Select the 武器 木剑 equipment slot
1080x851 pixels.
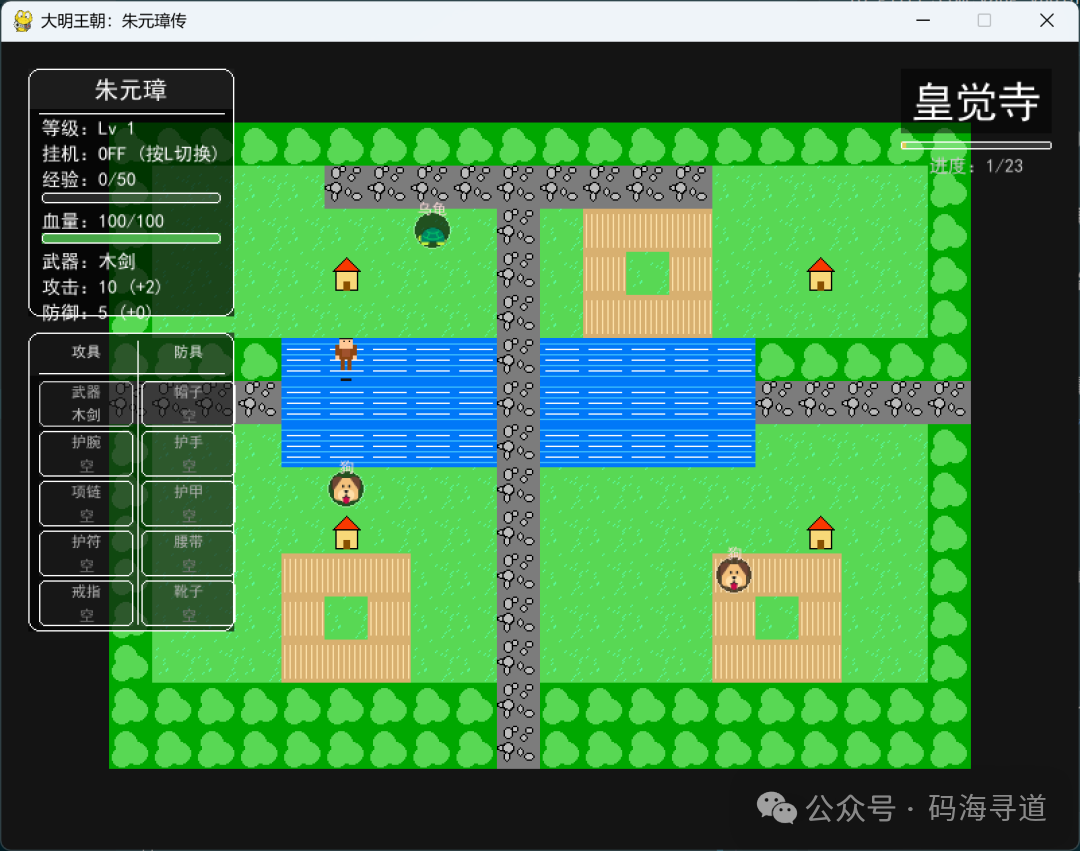(x=86, y=403)
